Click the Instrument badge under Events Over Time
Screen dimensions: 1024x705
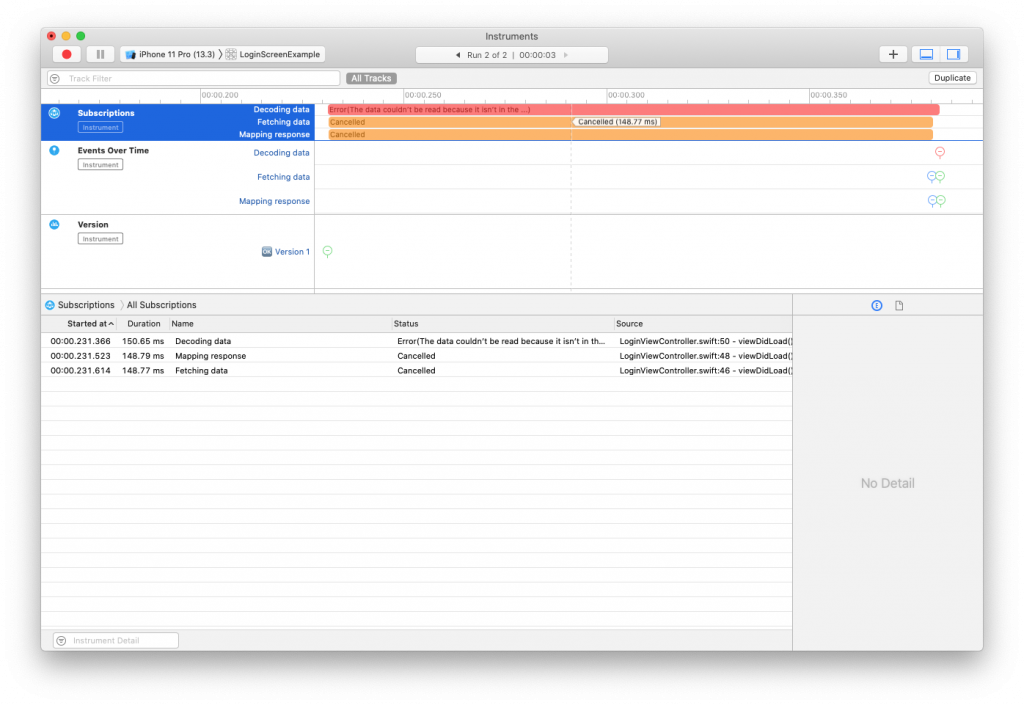(100, 164)
